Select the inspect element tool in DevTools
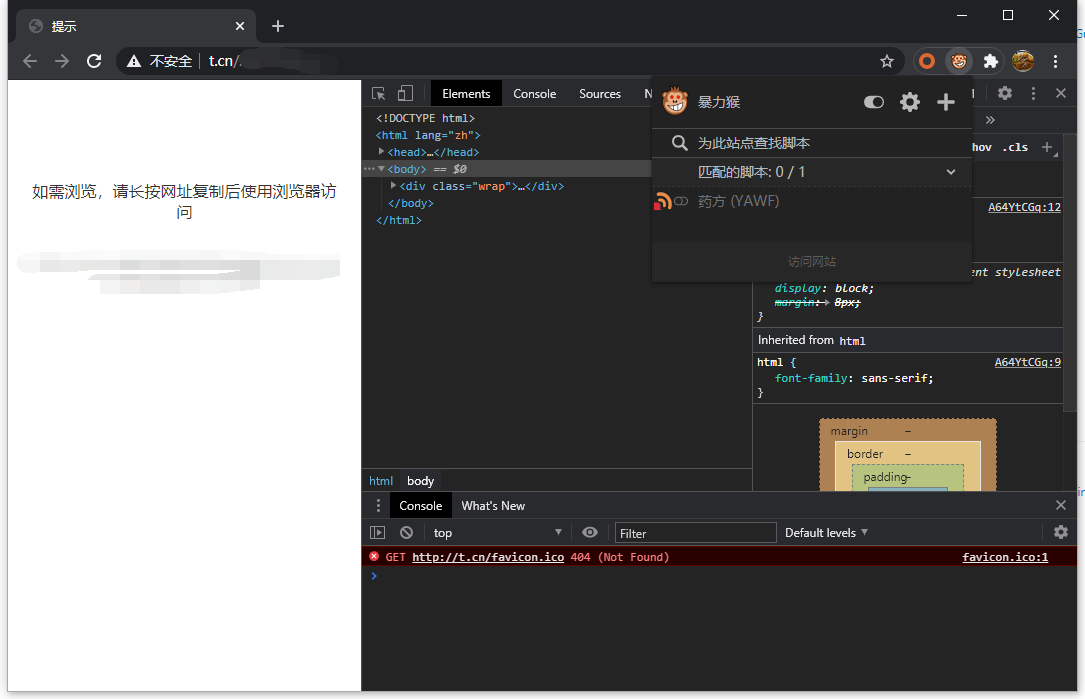This screenshot has width=1085, height=699. click(x=378, y=92)
